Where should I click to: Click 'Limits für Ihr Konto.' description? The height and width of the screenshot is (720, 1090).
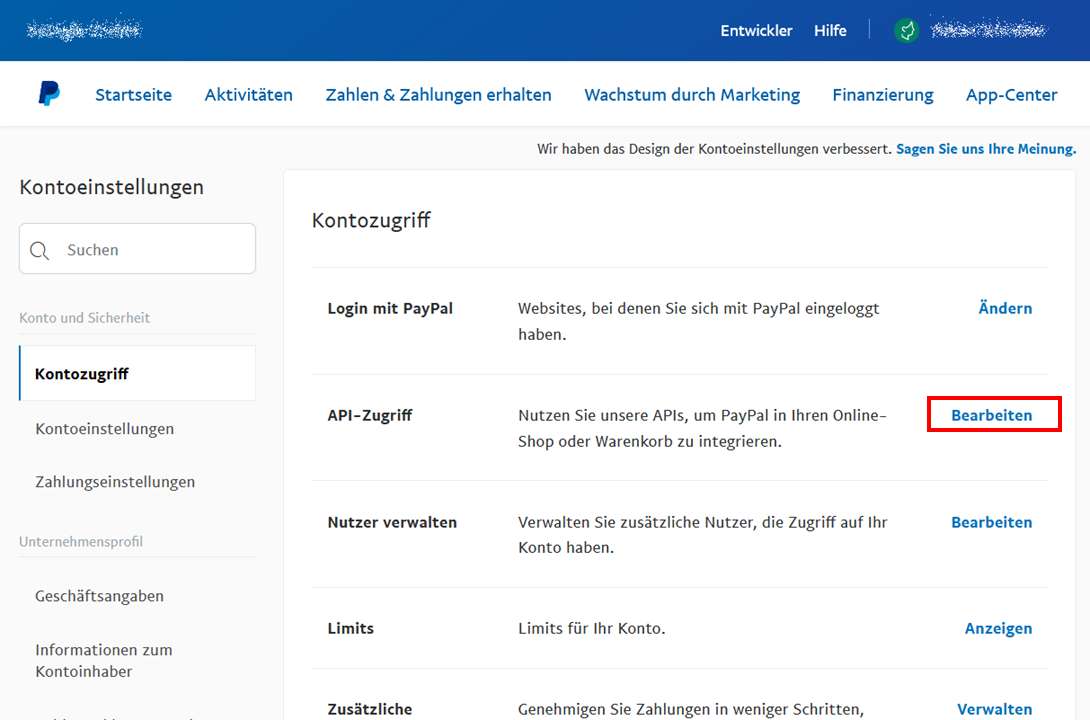[592, 628]
